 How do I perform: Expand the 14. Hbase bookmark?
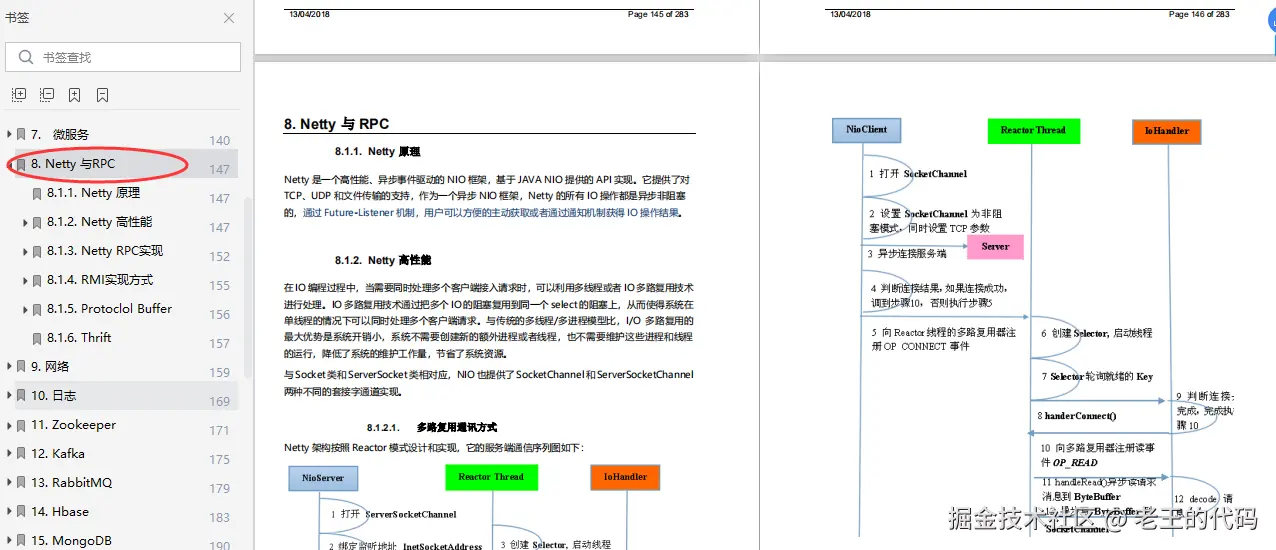pos(9,511)
